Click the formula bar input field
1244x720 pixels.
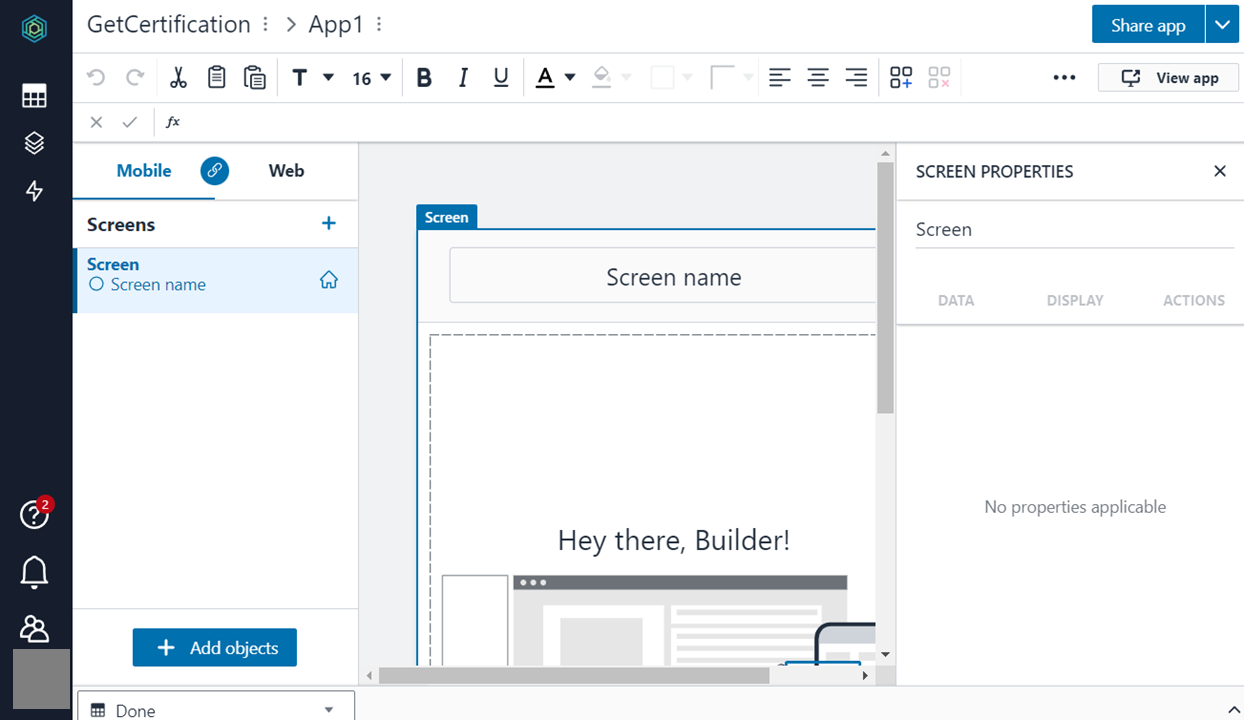click(x=714, y=122)
